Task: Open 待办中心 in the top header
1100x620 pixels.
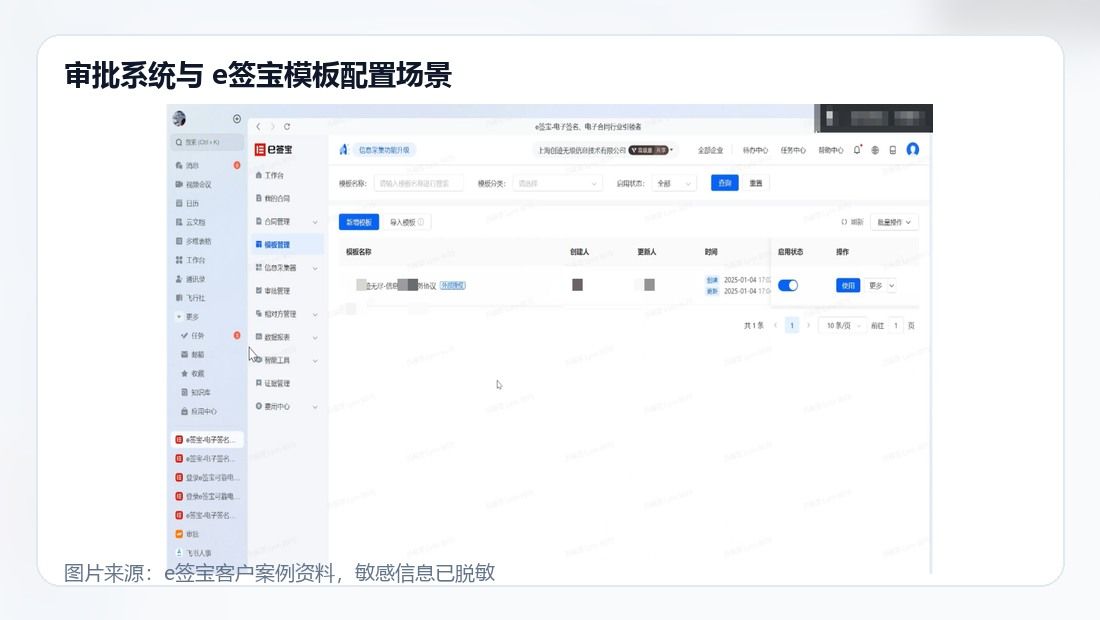Action: 756,150
